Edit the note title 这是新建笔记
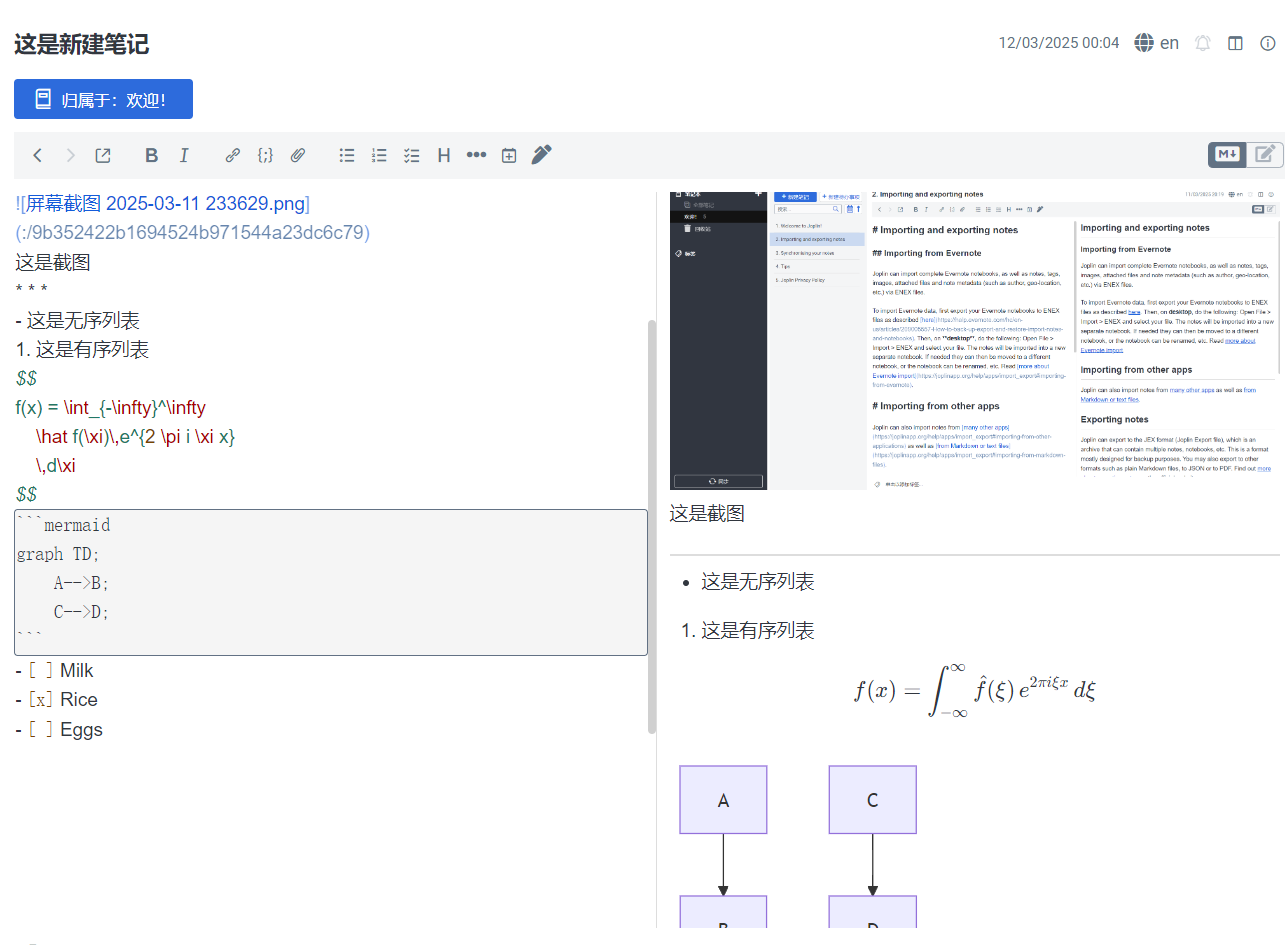 point(82,44)
